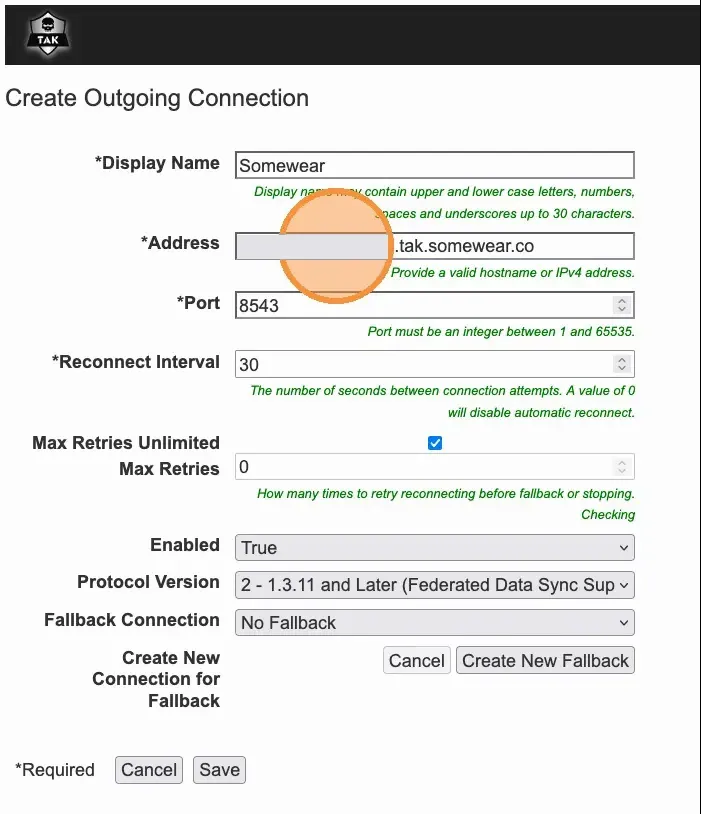Click the '*Address' label
This screenshot has width=701, height=814.
[180, 243]
